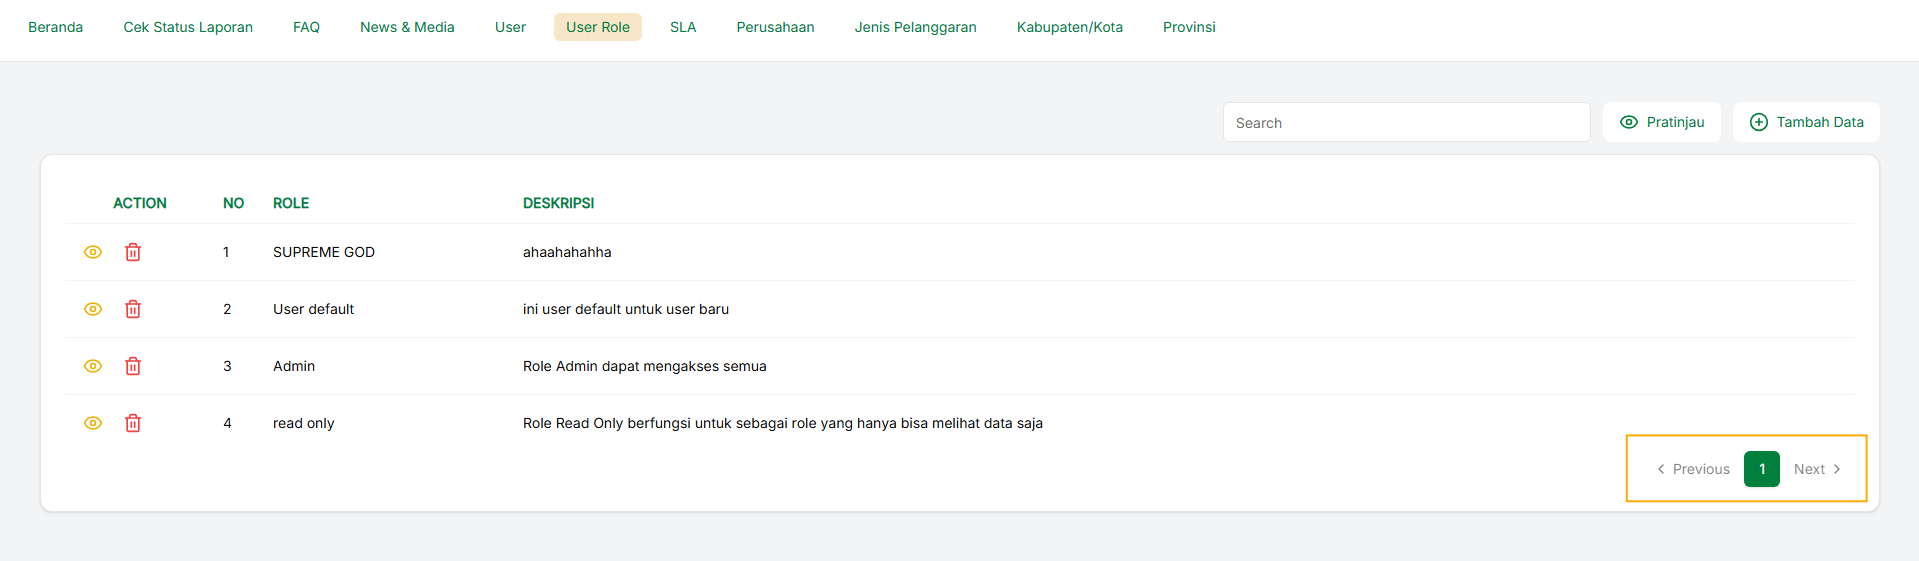Go to Next page in pagination

(x=1816, y=469)
